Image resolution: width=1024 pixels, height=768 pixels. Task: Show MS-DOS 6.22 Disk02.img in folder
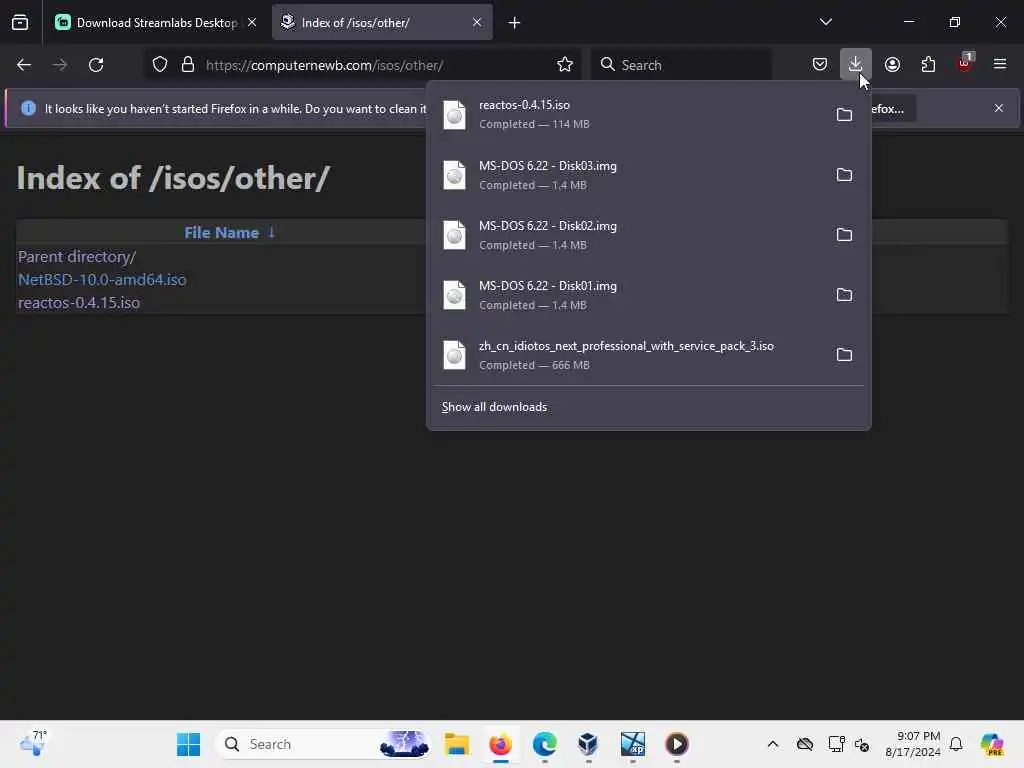click(x=844, y=235)
